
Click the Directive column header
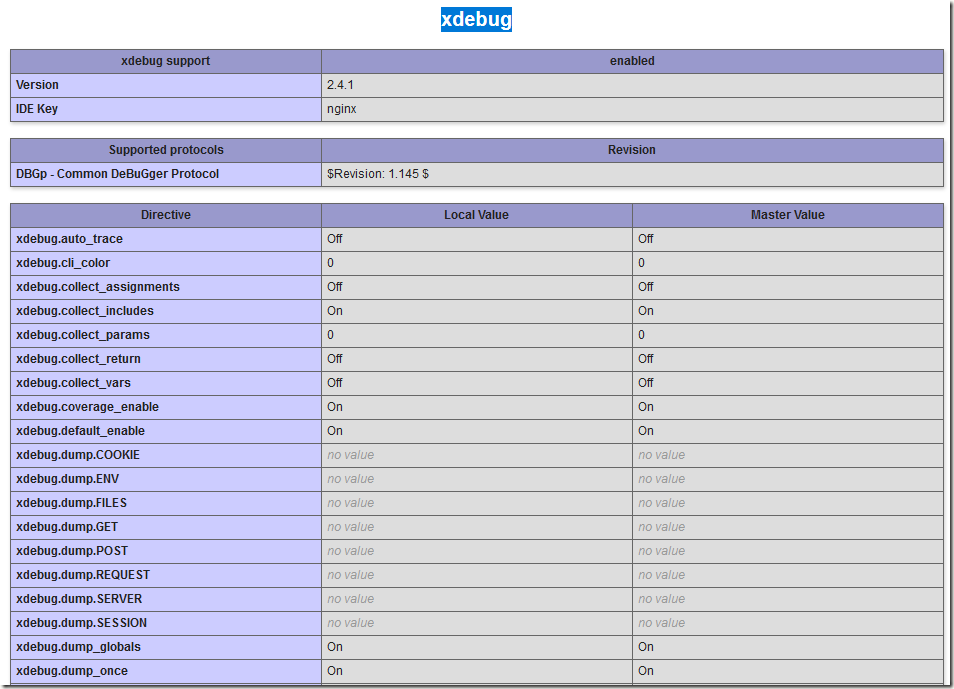click(x=165, y=215)
